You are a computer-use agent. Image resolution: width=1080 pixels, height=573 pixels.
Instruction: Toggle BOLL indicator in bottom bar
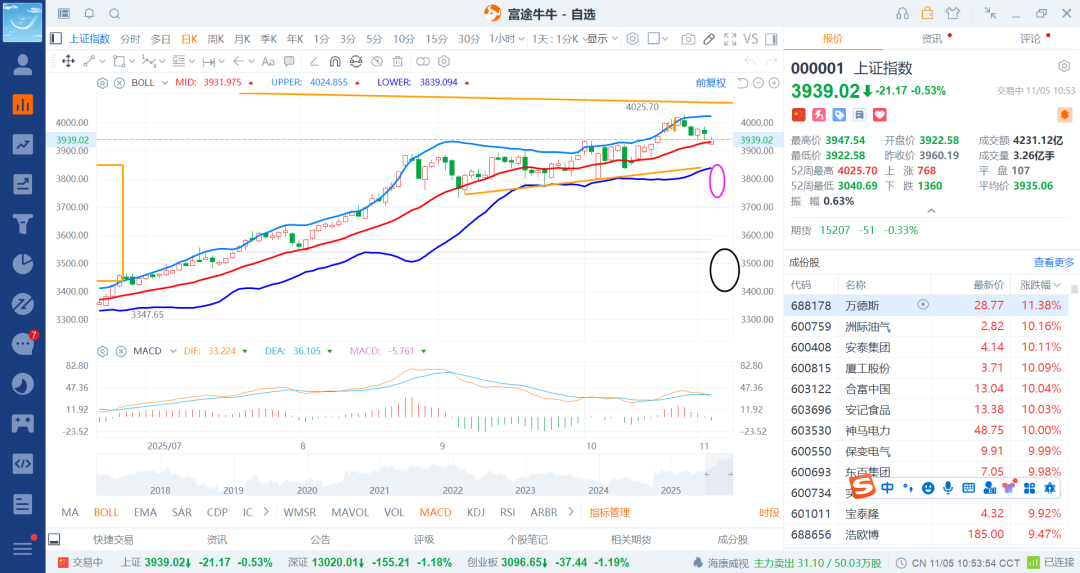click(106, 512)
